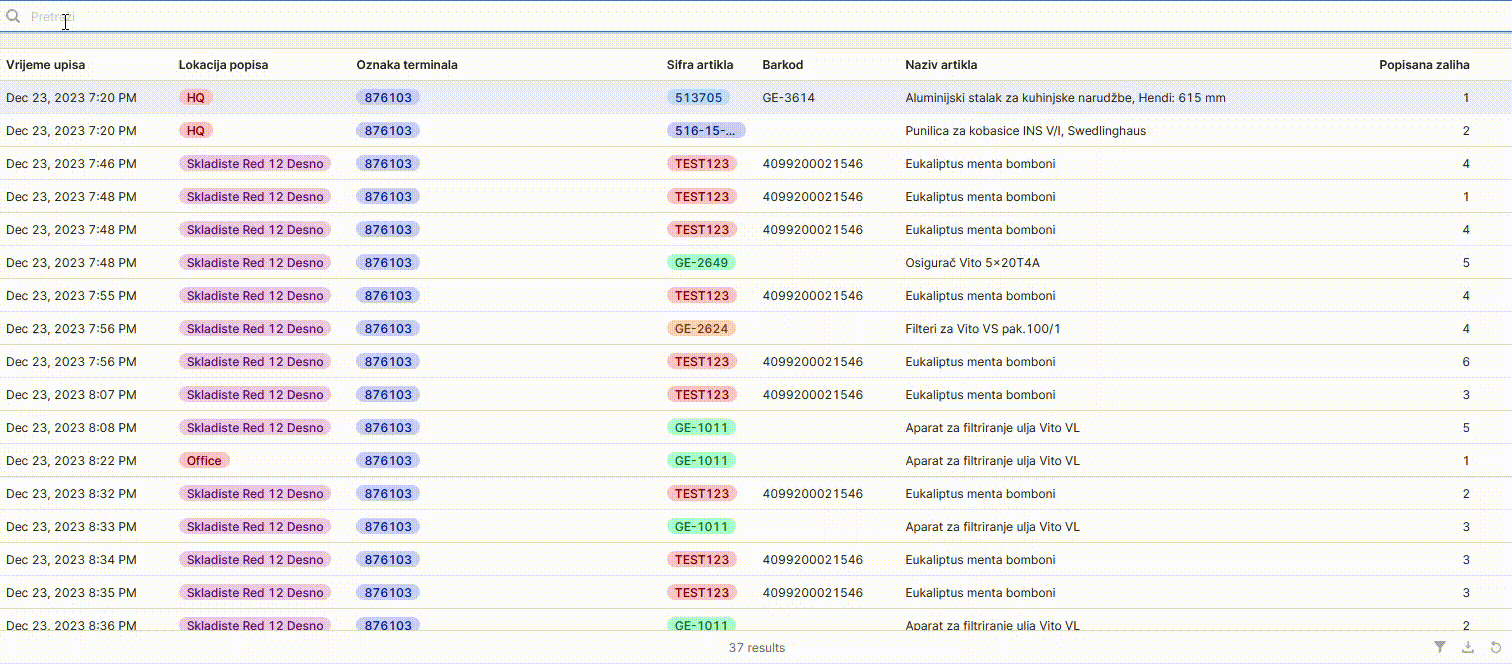Click GE-1011 tag in 8:33 PM row

tap(701, 527)
